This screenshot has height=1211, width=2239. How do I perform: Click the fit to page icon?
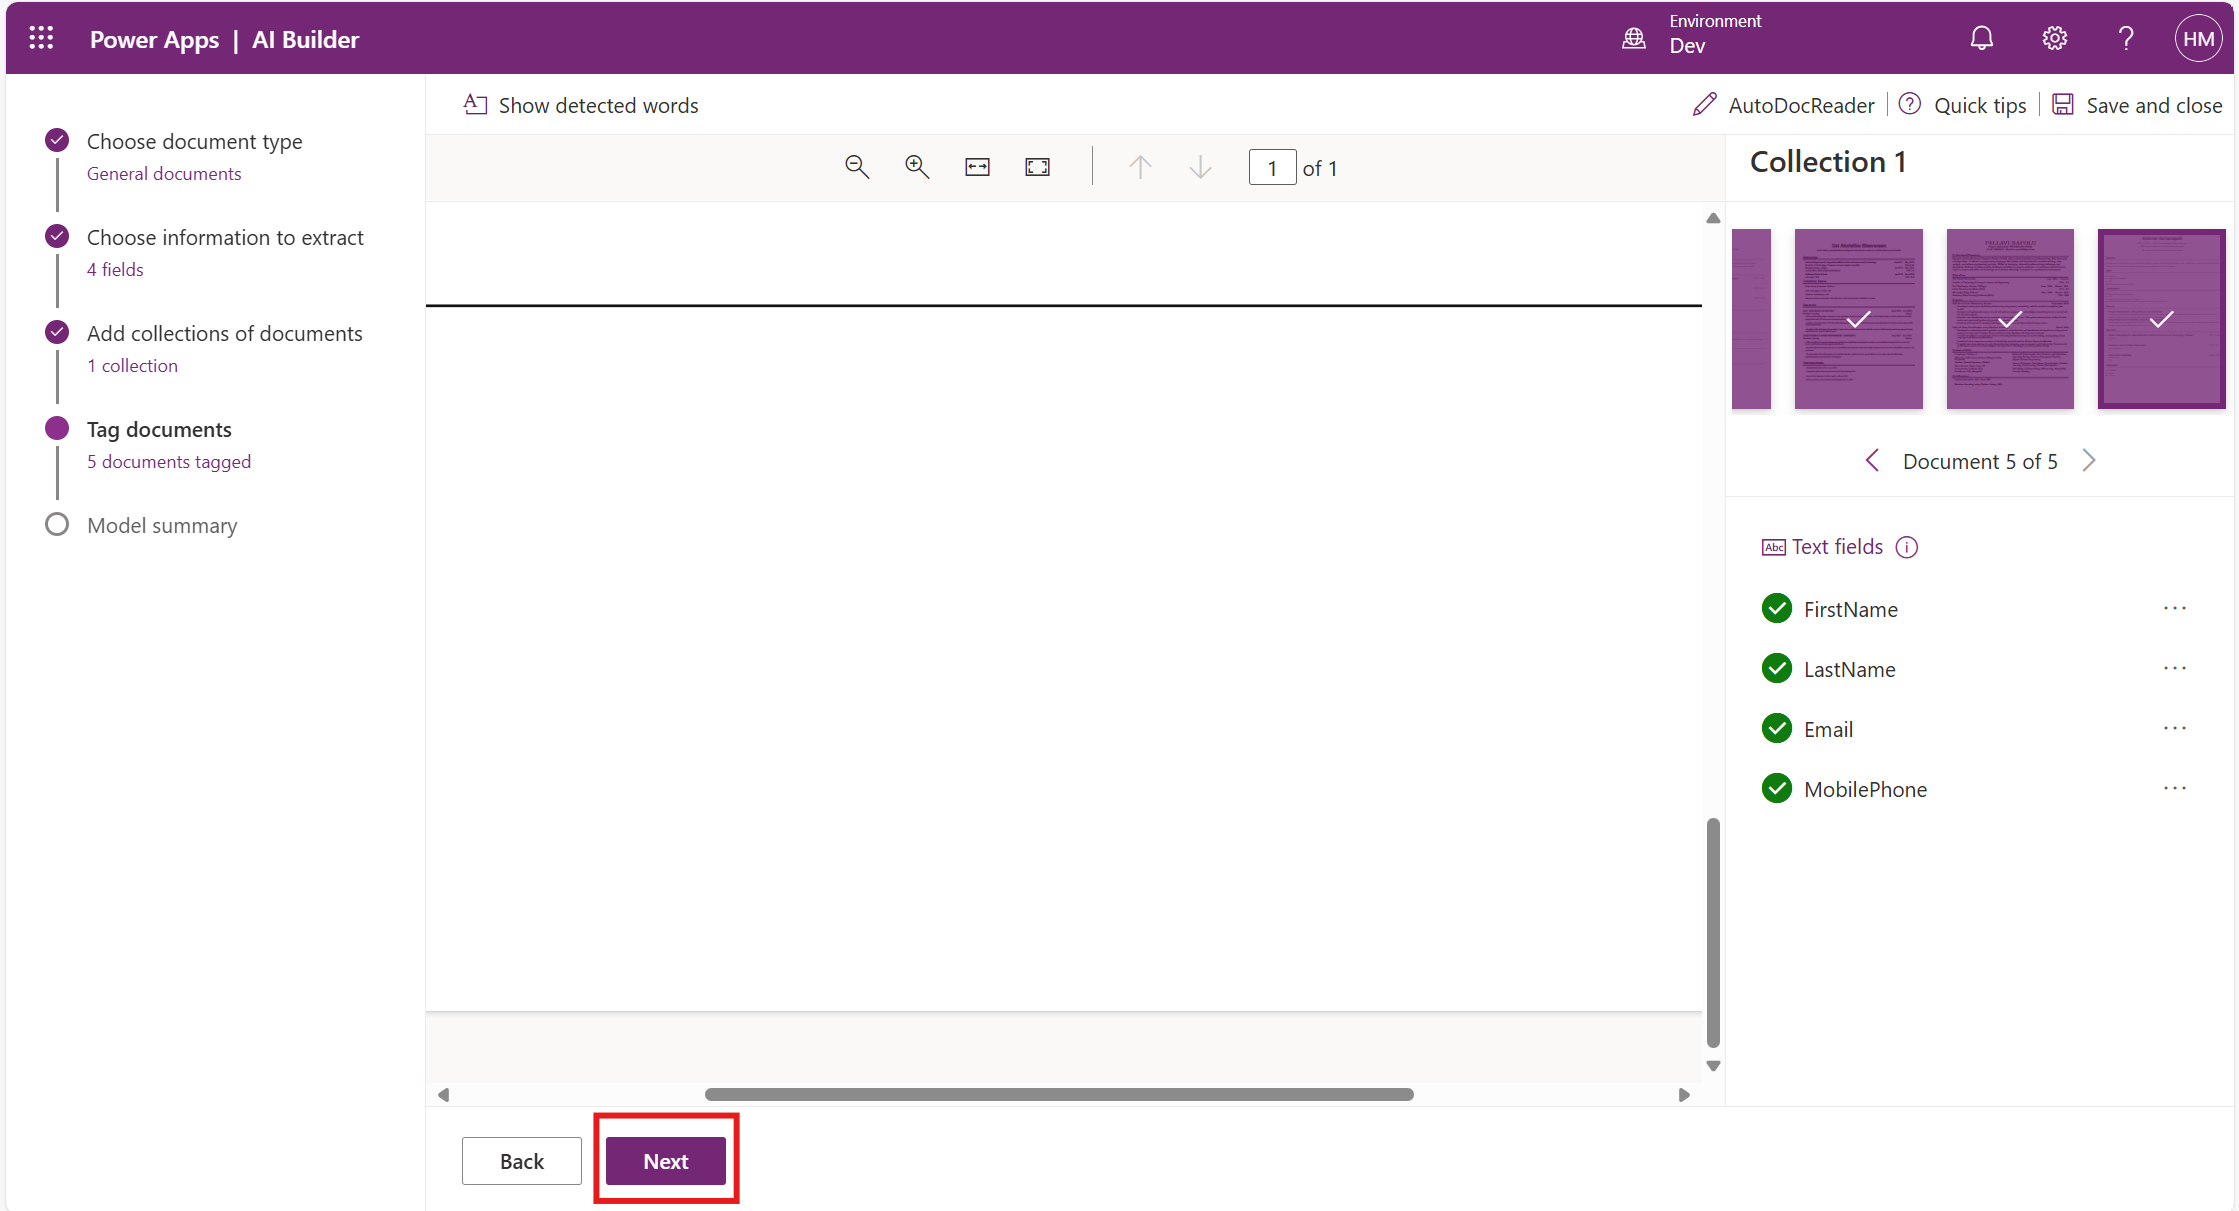(x=1037, y=167)
